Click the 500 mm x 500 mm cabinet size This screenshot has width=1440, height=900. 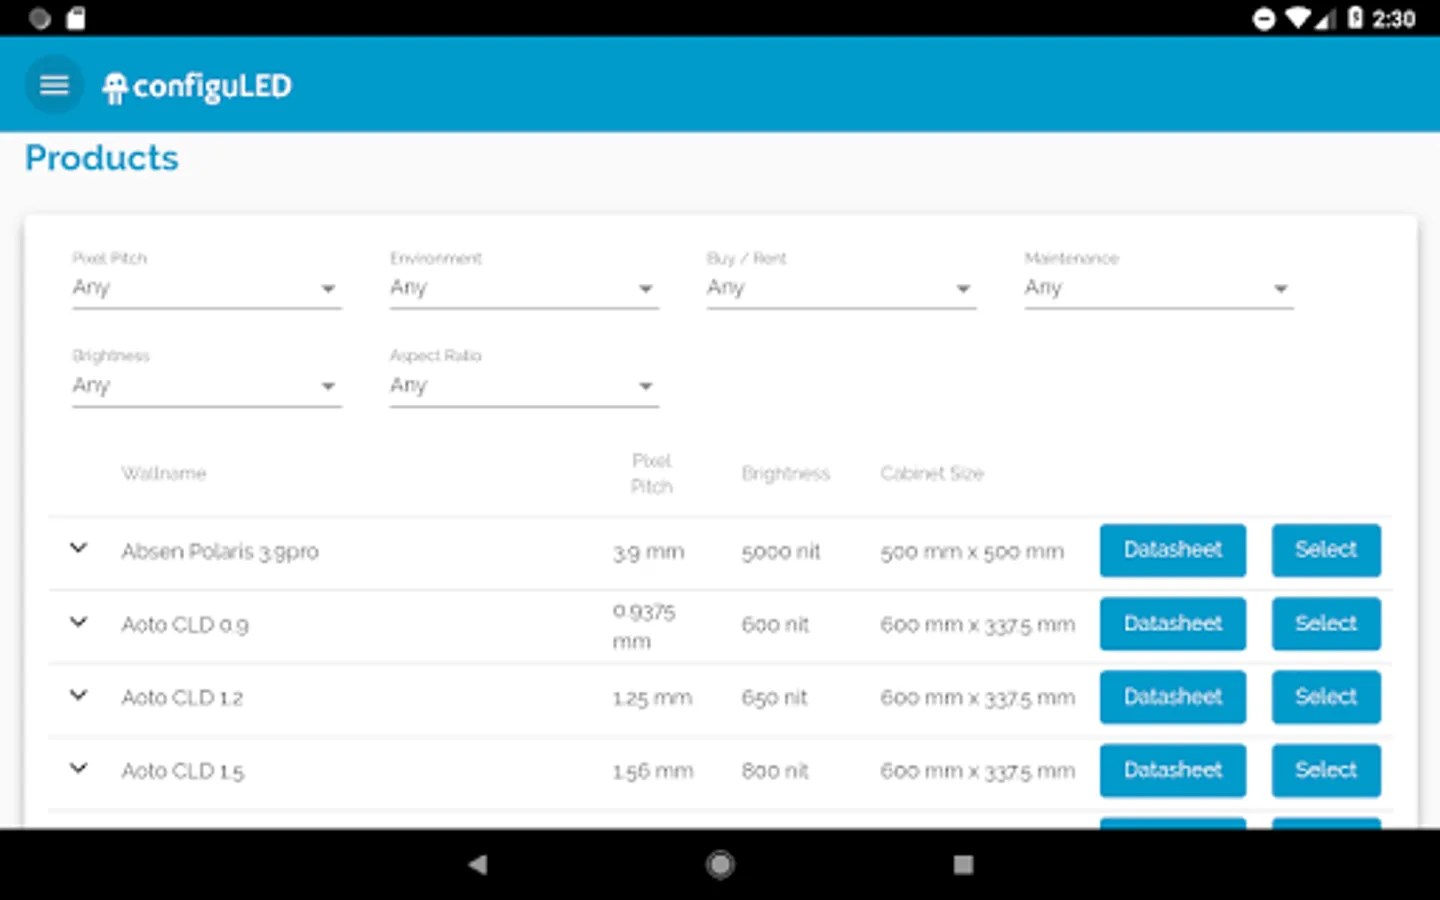[972, 551]
